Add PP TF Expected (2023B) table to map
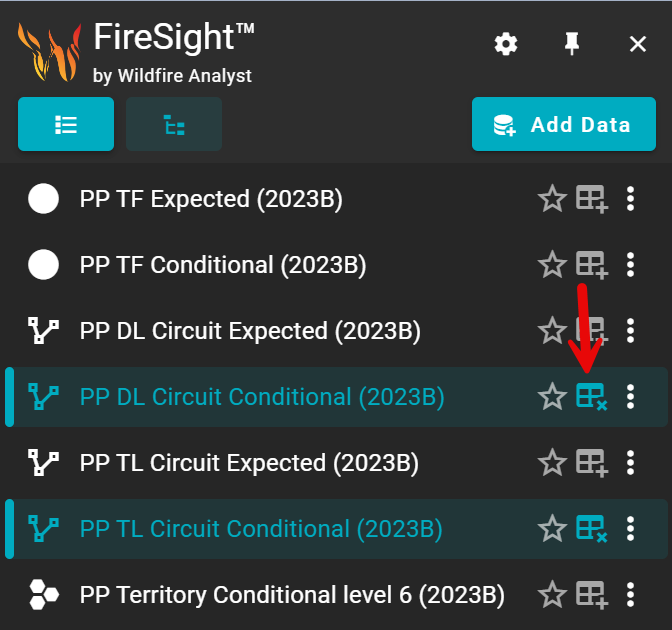The image size is (672, 630). point(592,199)
